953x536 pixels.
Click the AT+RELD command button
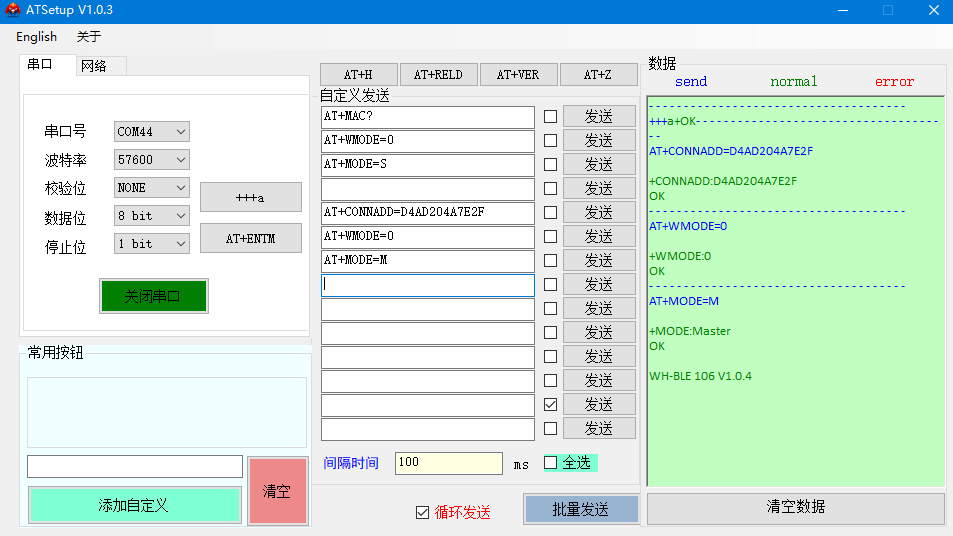pos(438,75)
